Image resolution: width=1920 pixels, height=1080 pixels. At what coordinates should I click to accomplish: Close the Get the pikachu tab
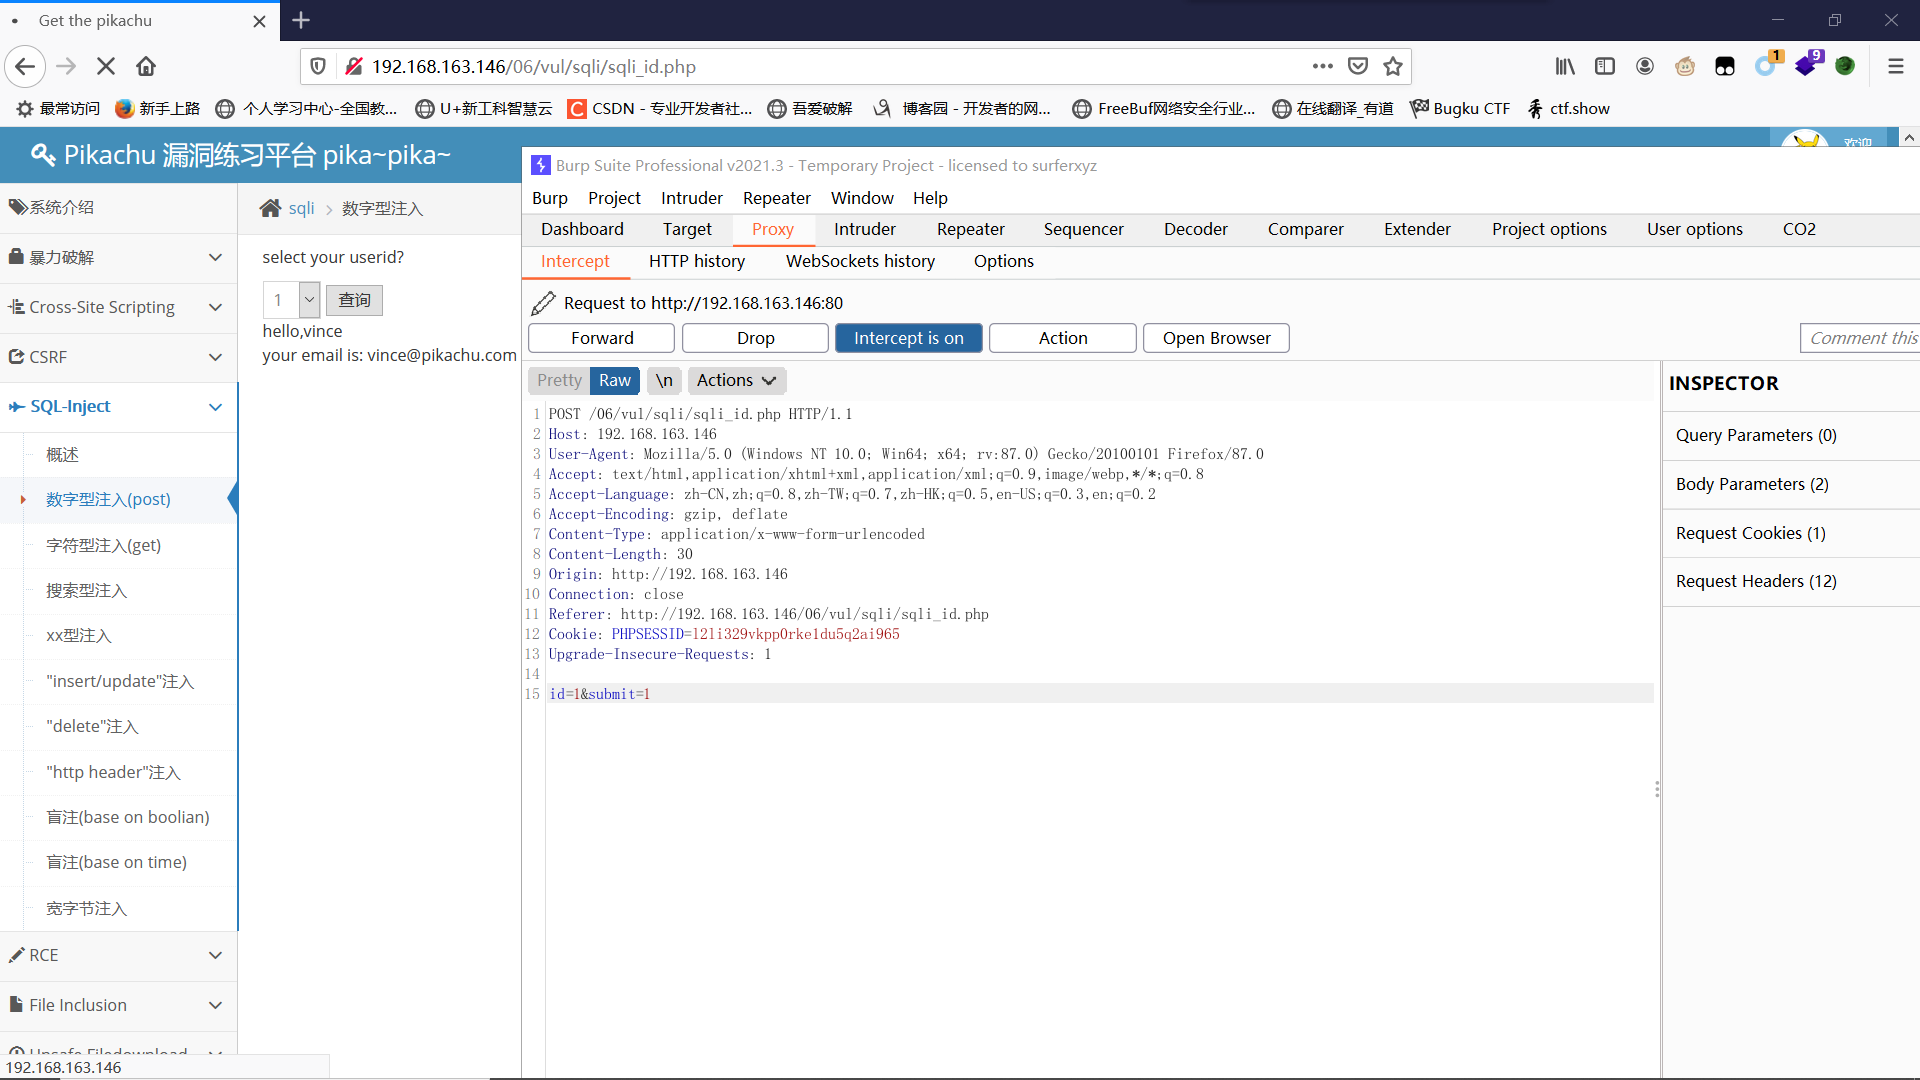pyautogui.click(x=259, y=21)
